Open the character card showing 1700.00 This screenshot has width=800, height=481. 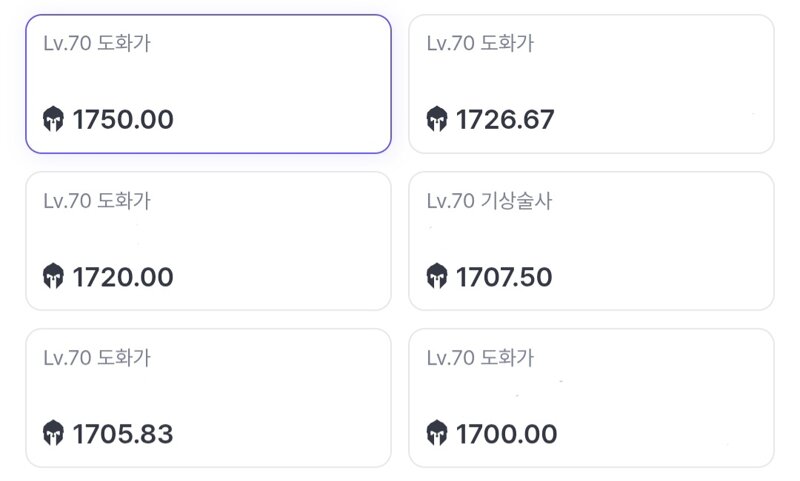pyautogui.click(x=591, y=398)
